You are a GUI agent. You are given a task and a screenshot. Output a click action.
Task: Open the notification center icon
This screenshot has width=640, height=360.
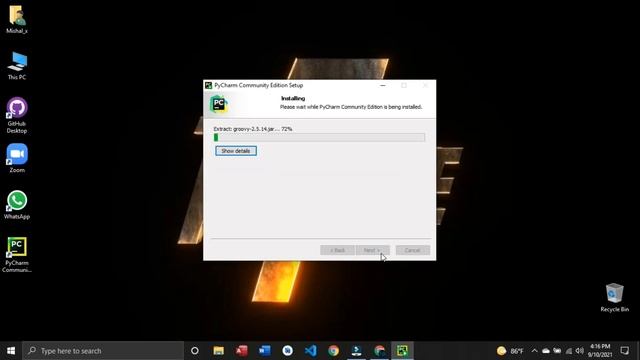click(x=624, y=351)
